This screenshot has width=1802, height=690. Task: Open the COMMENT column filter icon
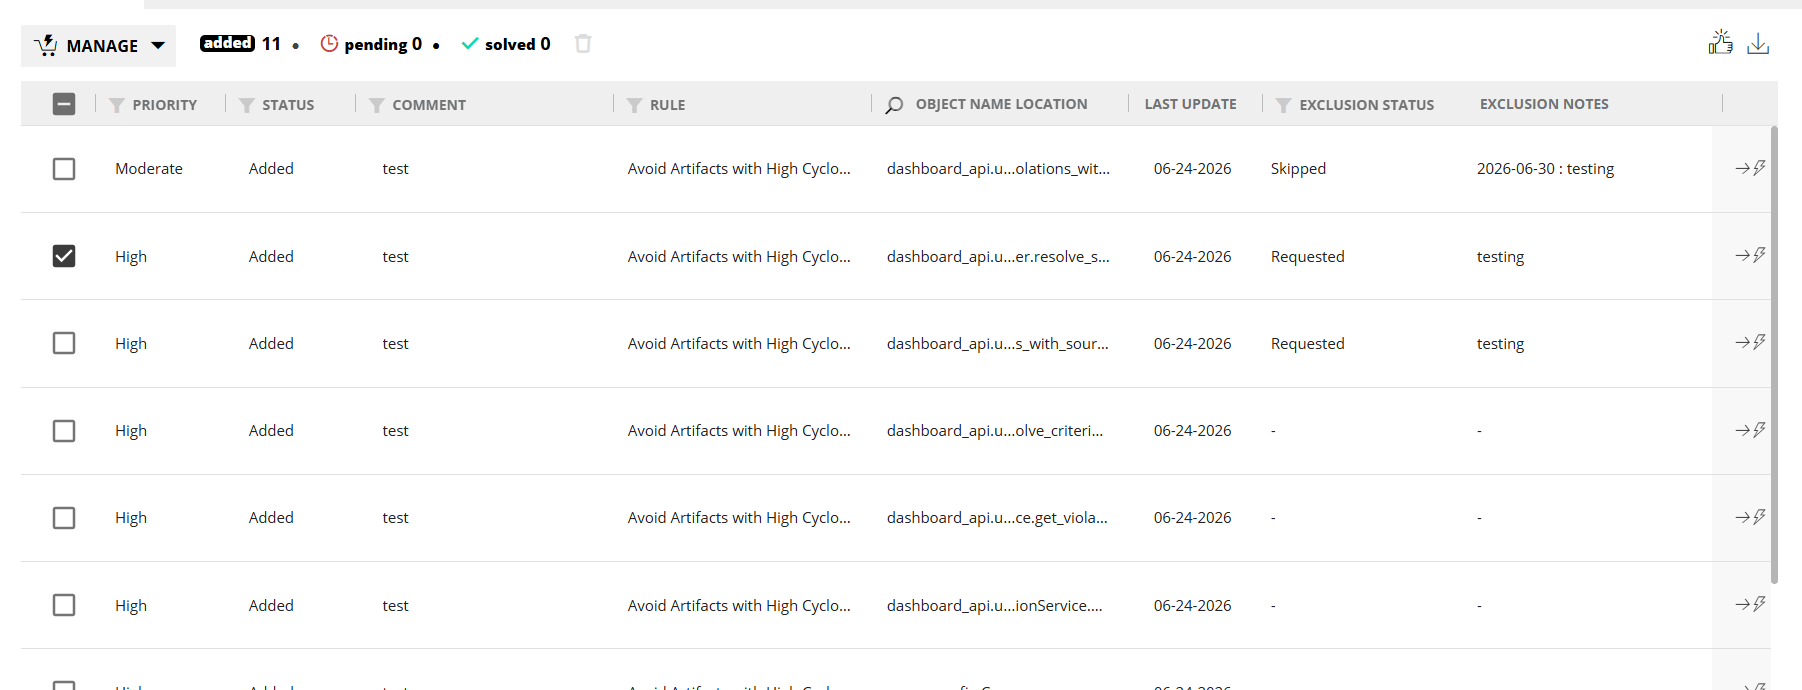tap(377, 105)
